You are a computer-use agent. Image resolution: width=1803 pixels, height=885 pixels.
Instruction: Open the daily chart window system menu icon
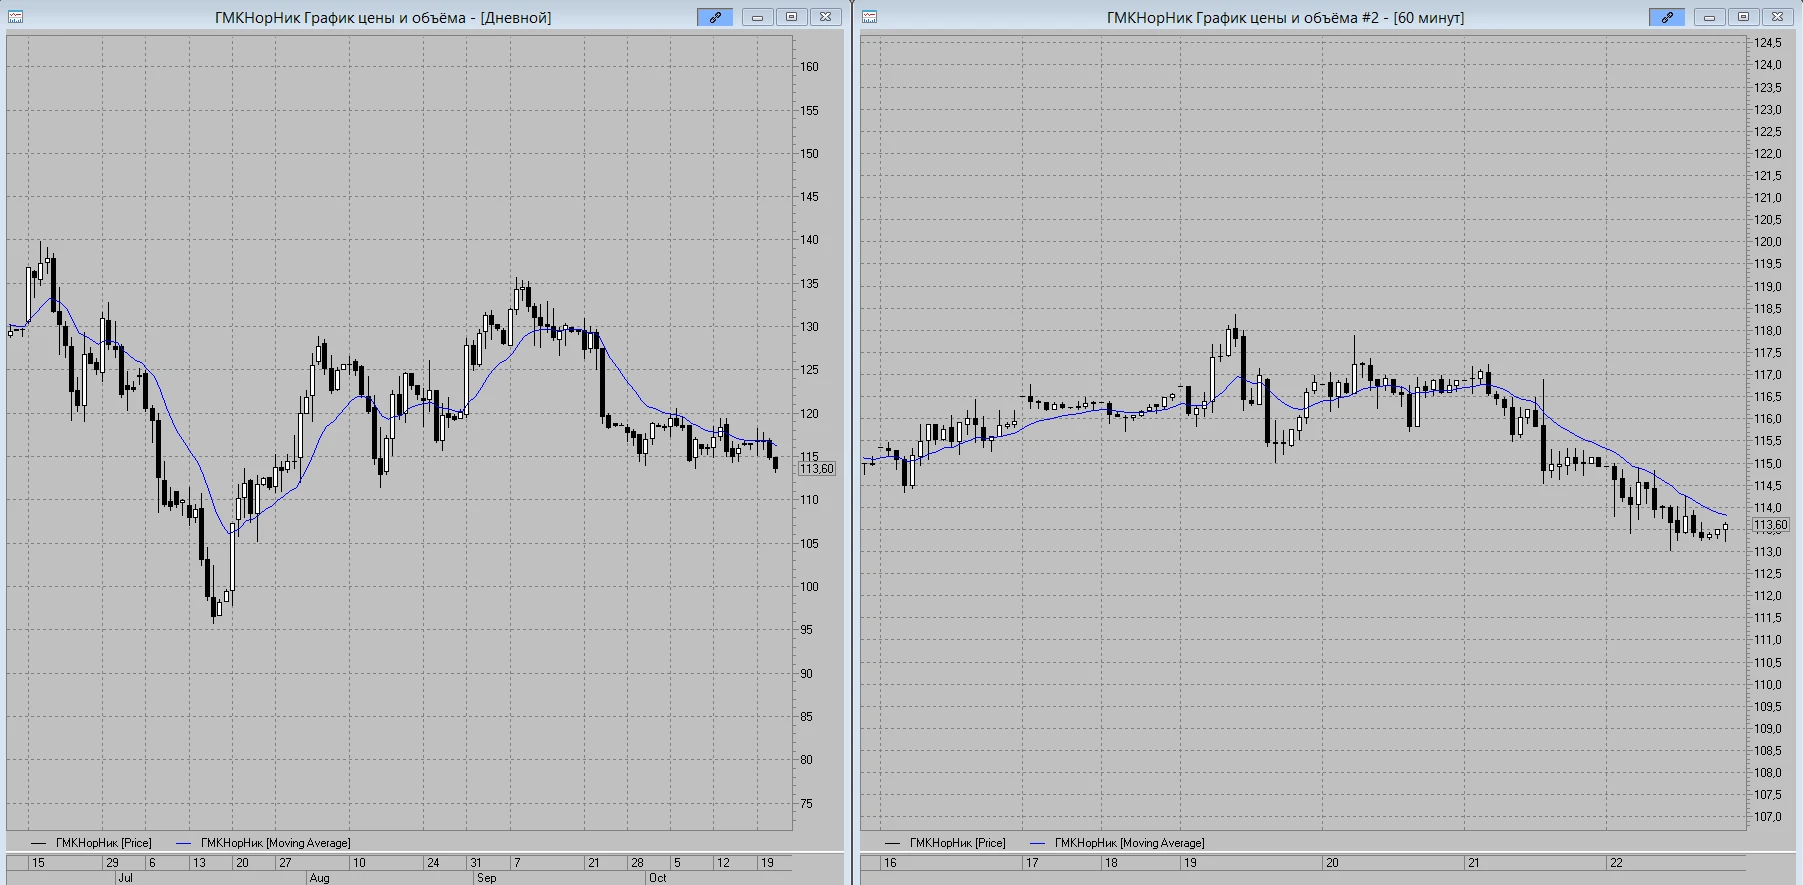point(16,17)
